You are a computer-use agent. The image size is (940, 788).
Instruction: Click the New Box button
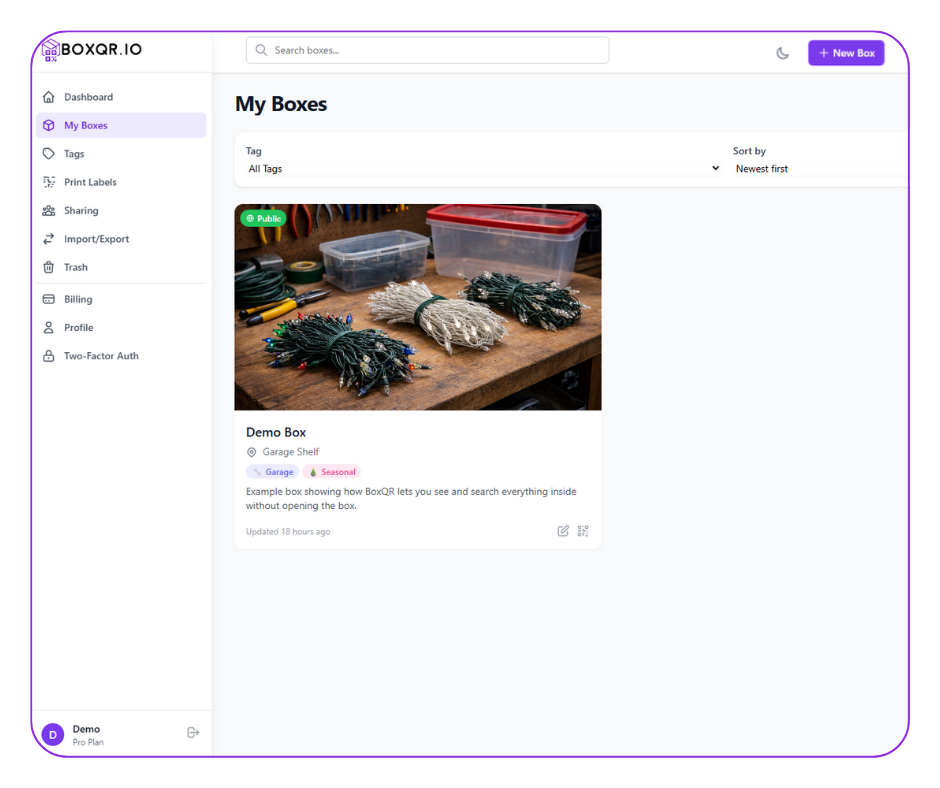point(846,53)
